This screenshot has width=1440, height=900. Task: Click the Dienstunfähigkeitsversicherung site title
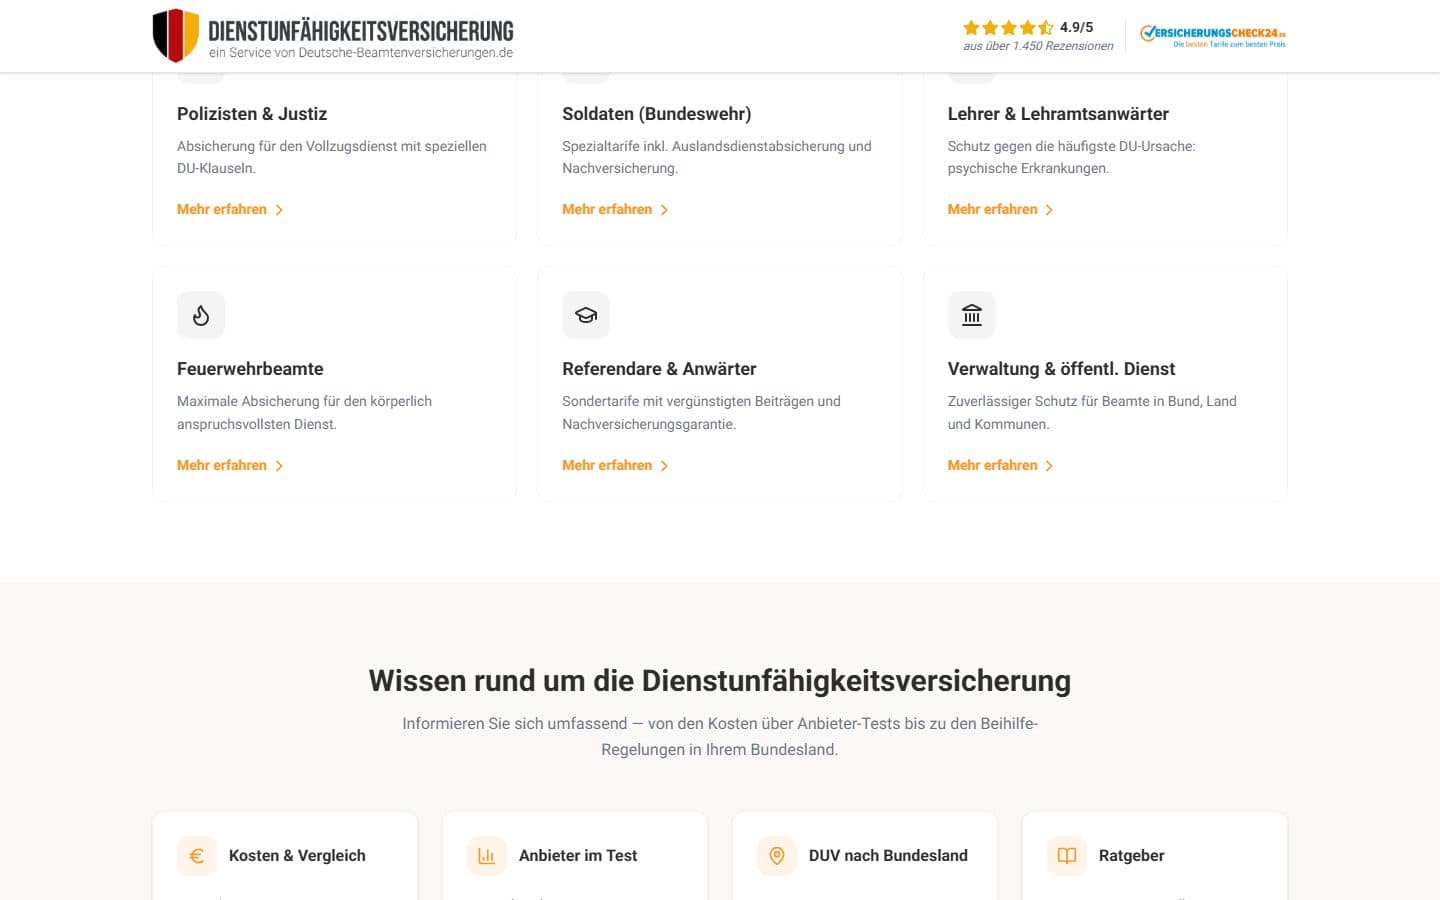click(x=361, y=30)
